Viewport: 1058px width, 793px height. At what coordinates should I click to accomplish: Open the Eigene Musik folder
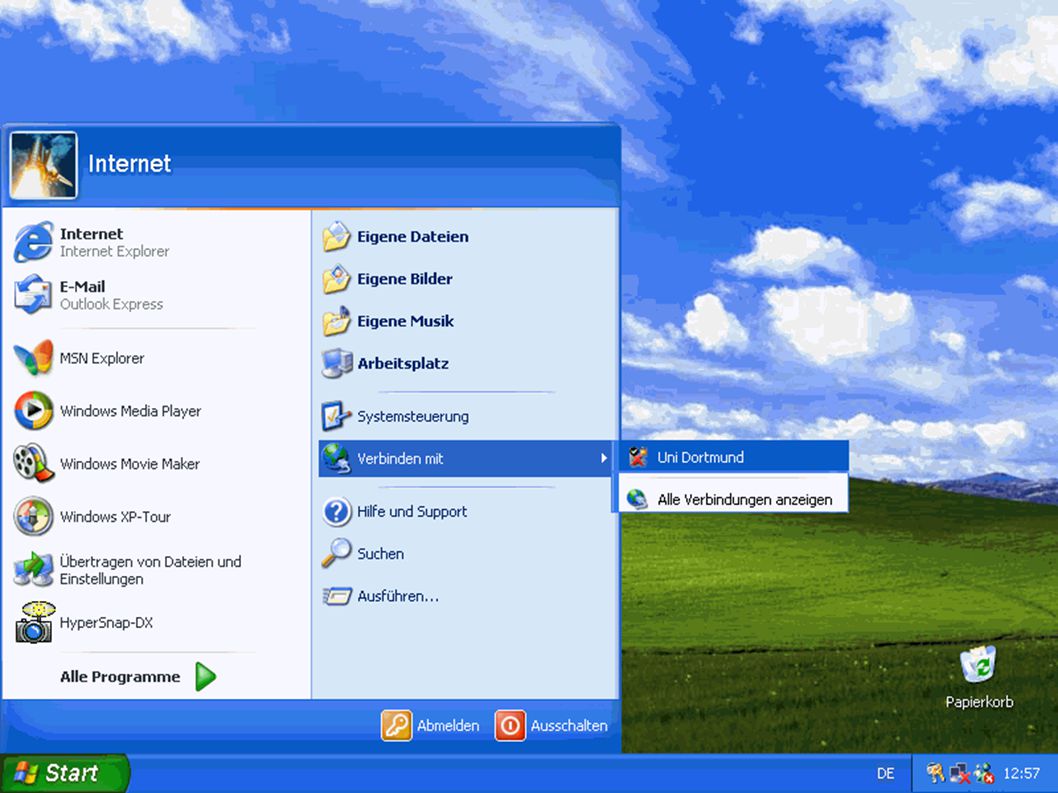(465, 321)
